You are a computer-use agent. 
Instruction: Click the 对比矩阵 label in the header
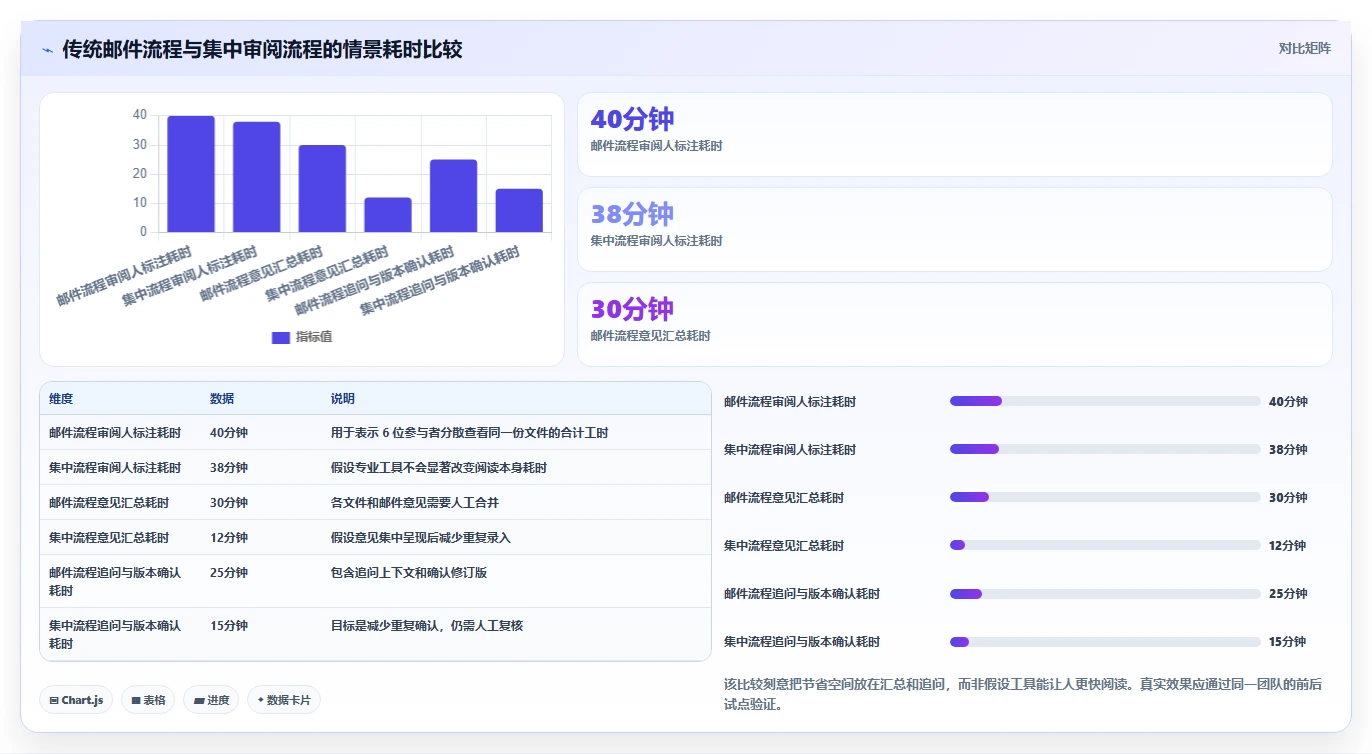coord(1305,48)
